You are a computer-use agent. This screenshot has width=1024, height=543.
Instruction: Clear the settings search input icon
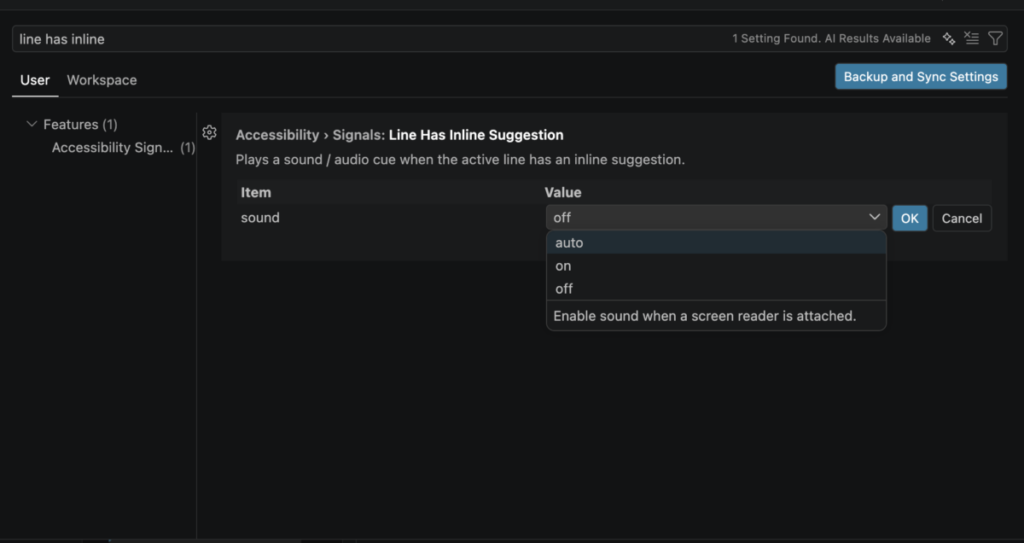[x=972, y=39]
